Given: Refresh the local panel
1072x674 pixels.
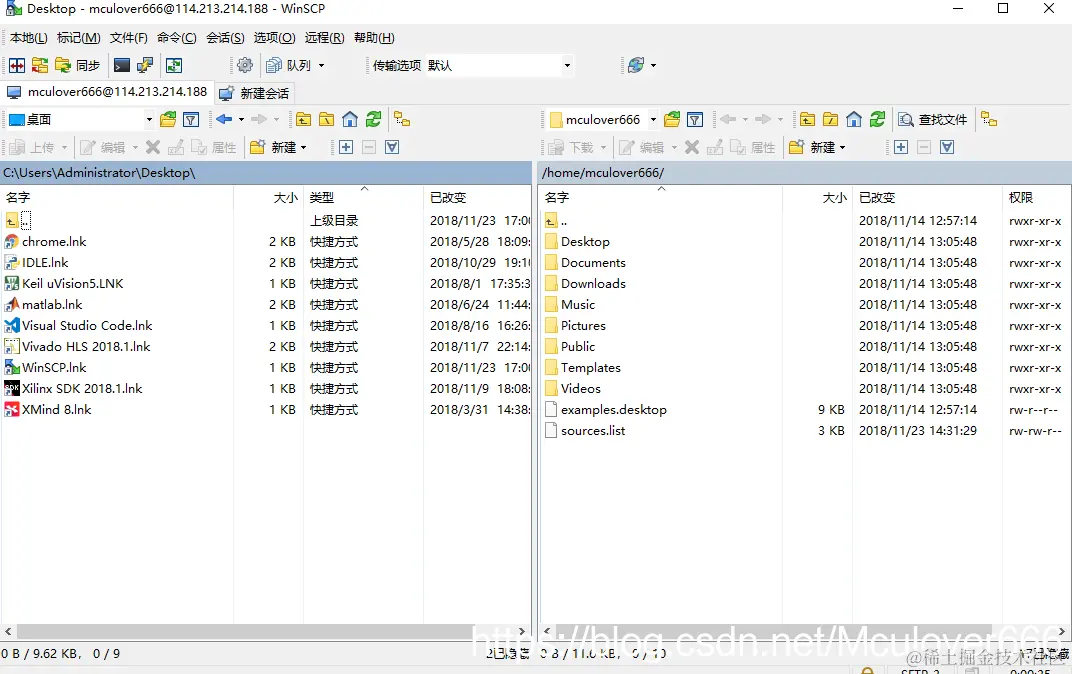Looking at the screenshot, I should (373, 120).
